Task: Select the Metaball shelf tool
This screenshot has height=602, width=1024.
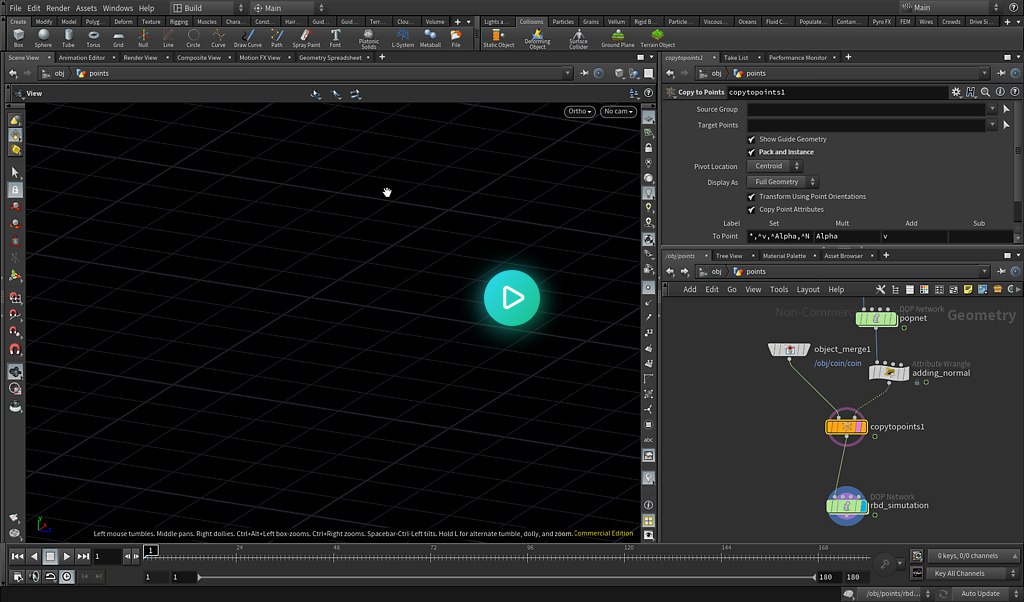Action: 430,38
